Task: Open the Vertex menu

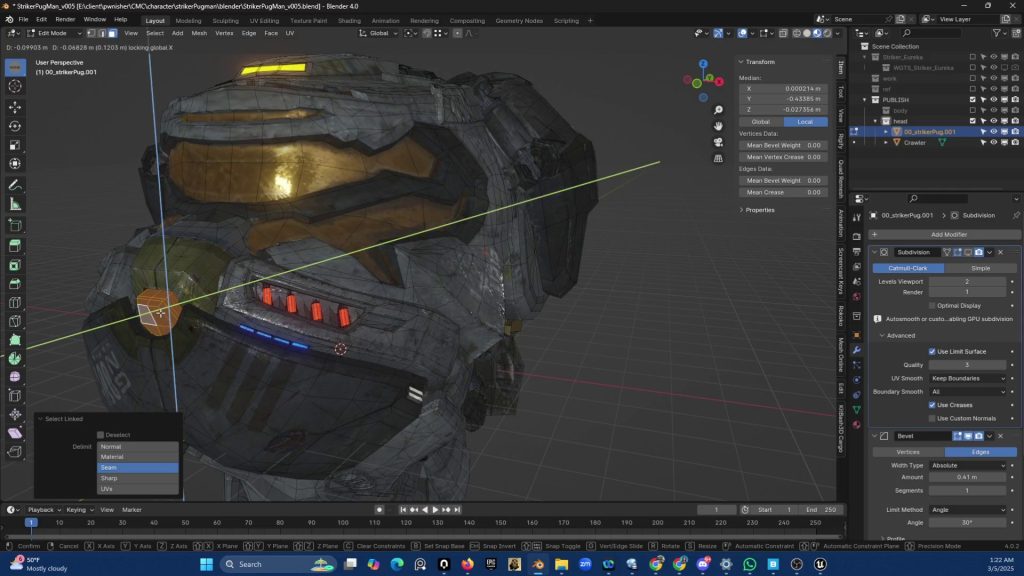Action: (x=224, y=33)
